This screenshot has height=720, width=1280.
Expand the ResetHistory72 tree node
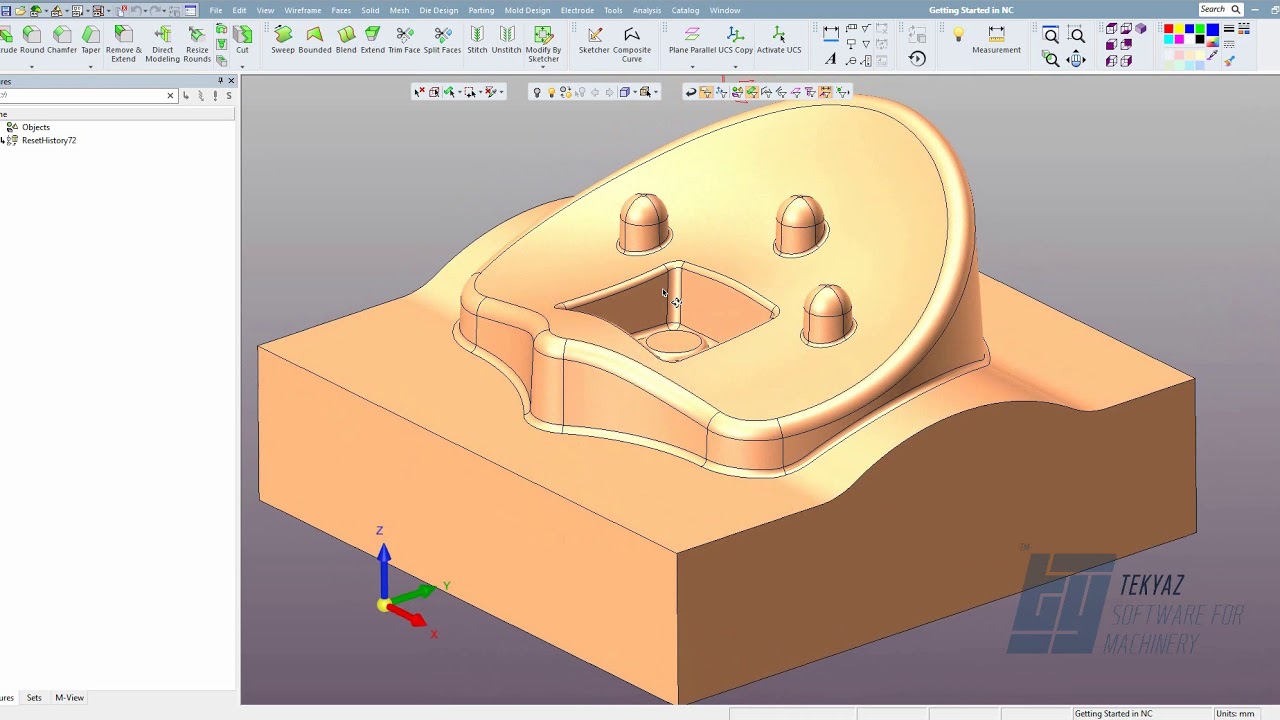[x=2, y=141]
